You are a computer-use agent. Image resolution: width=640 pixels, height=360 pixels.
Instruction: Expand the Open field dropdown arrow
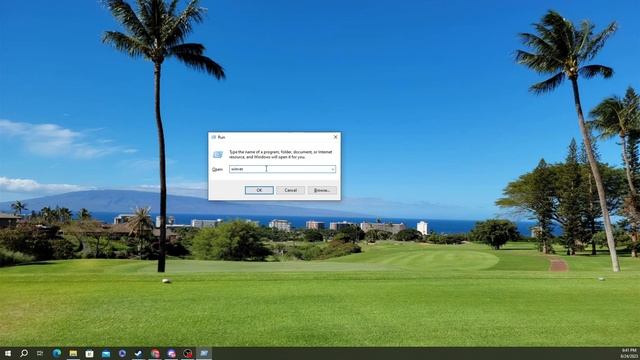click(x=333, y=169)
